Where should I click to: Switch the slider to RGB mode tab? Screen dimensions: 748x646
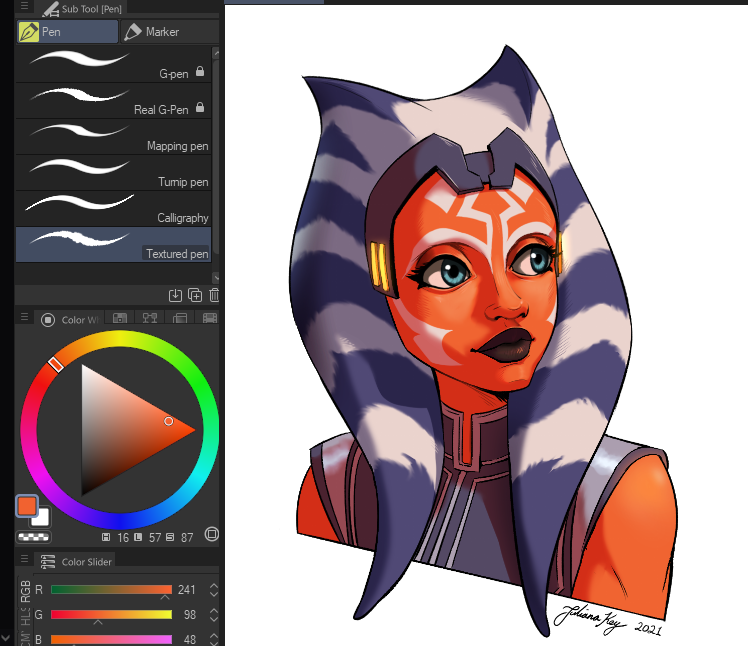coord(25,592)
